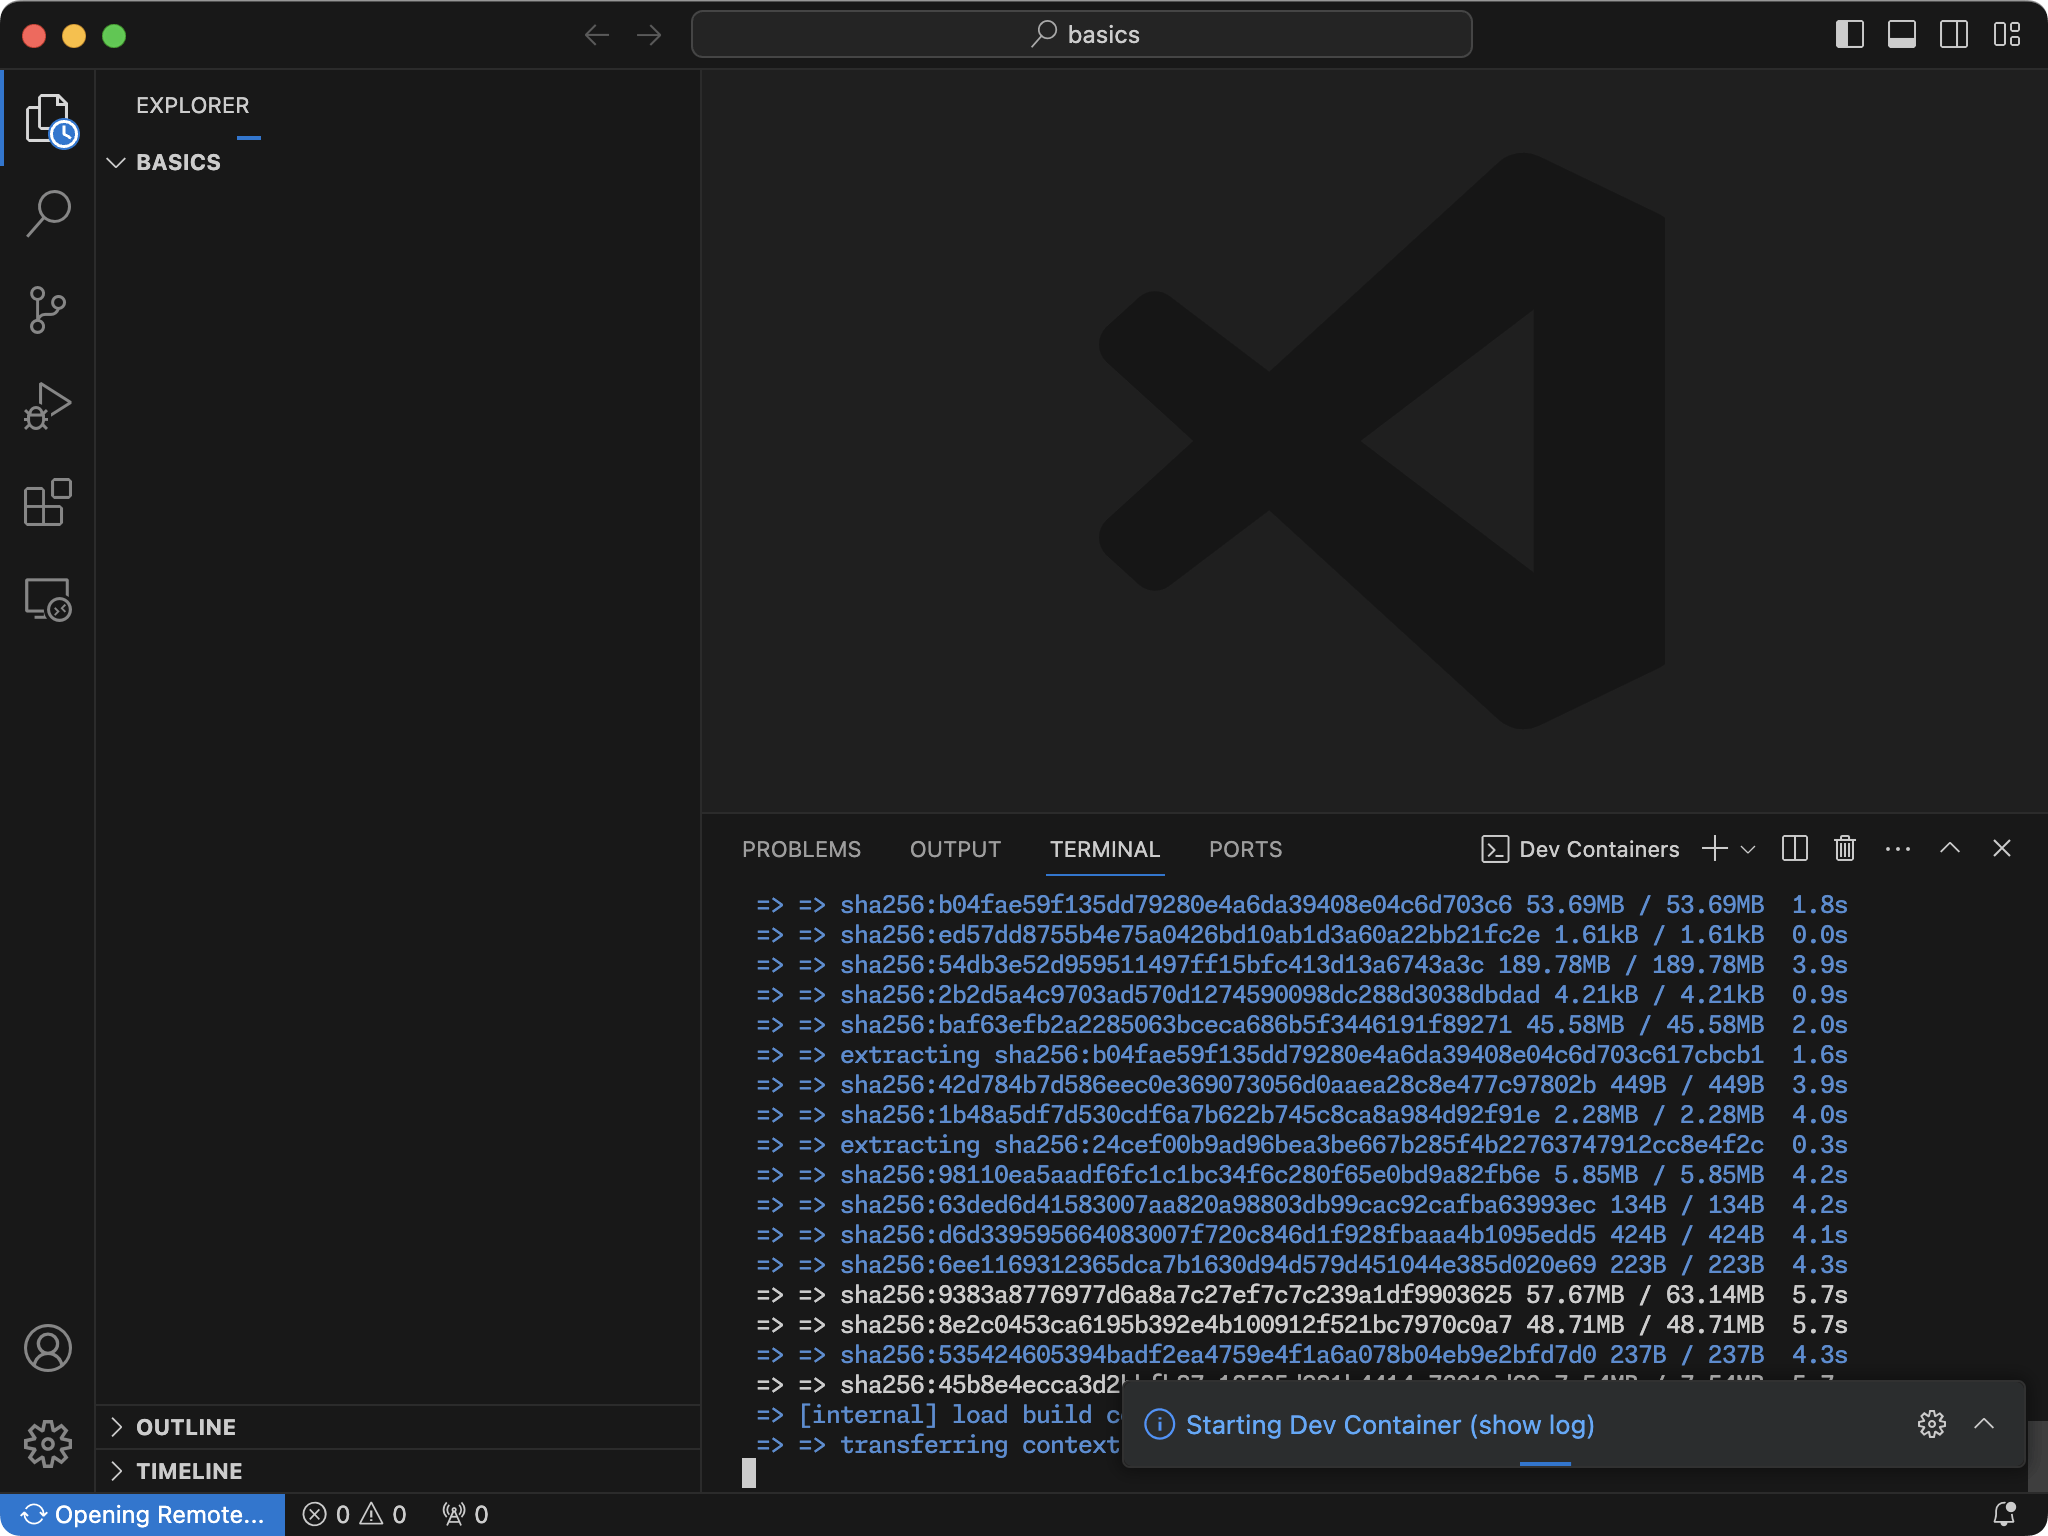2048x1536 pixels.
Task: Click the forwarded ports status item
Action: [x=466, y=1514]
